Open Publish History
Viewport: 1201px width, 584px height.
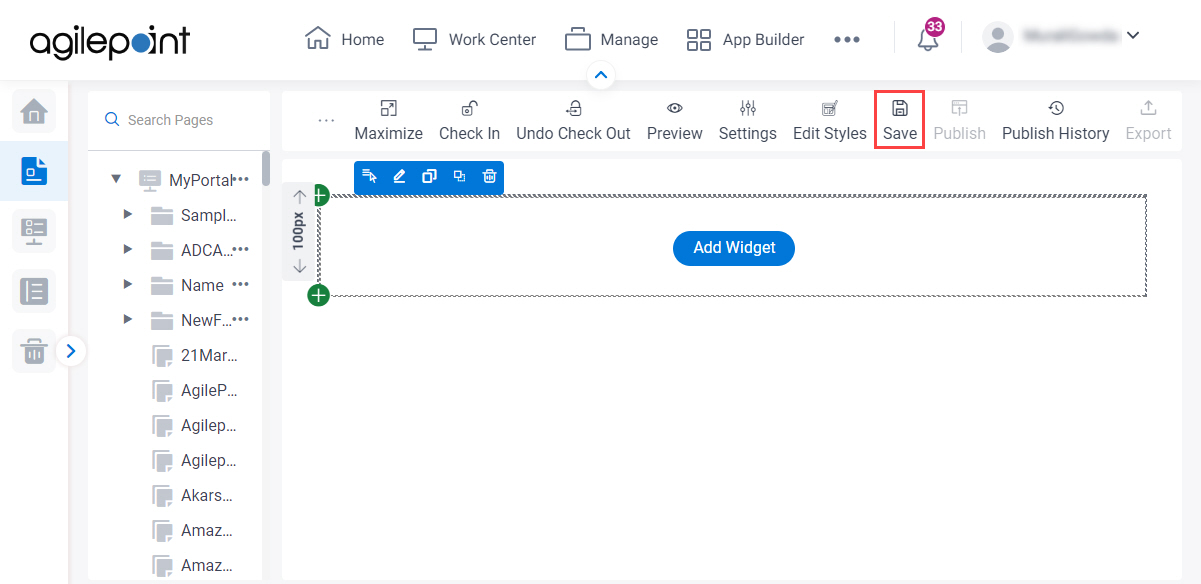[x=1055, y=120]
